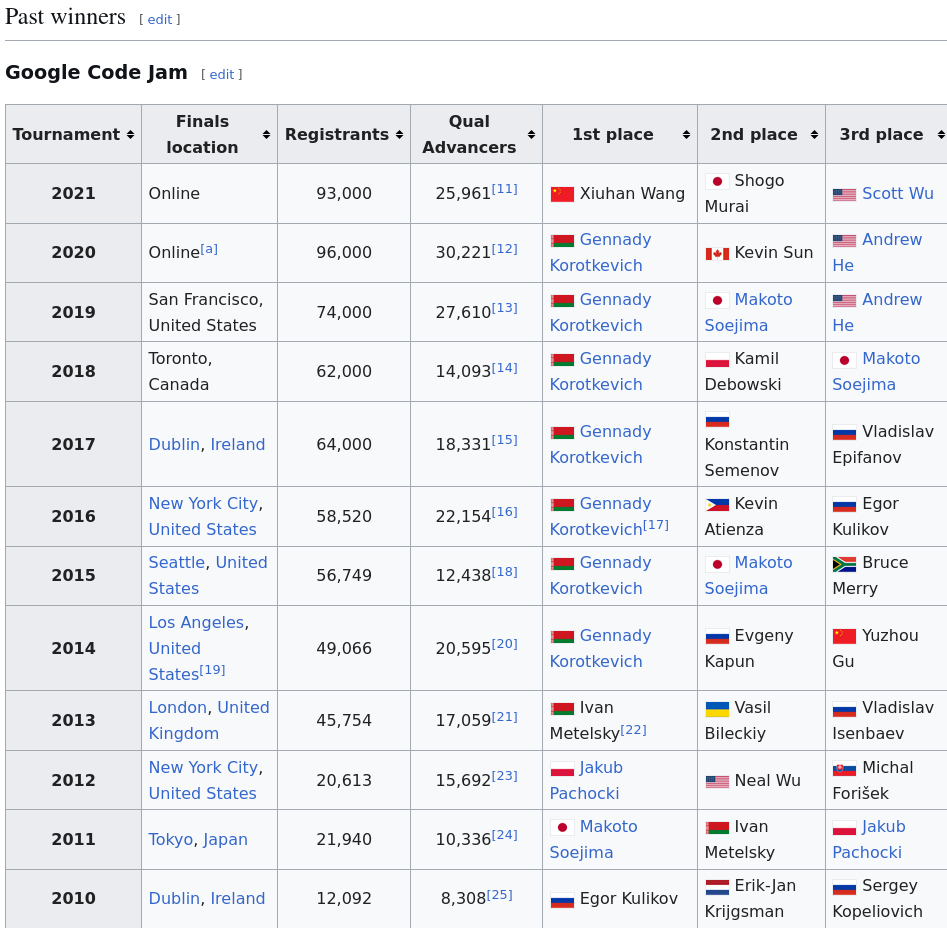Image resolution: width=947 pixels, height=928 pixels.
Task: Open reference [11] beside 25,961
Action: (504, 189)
